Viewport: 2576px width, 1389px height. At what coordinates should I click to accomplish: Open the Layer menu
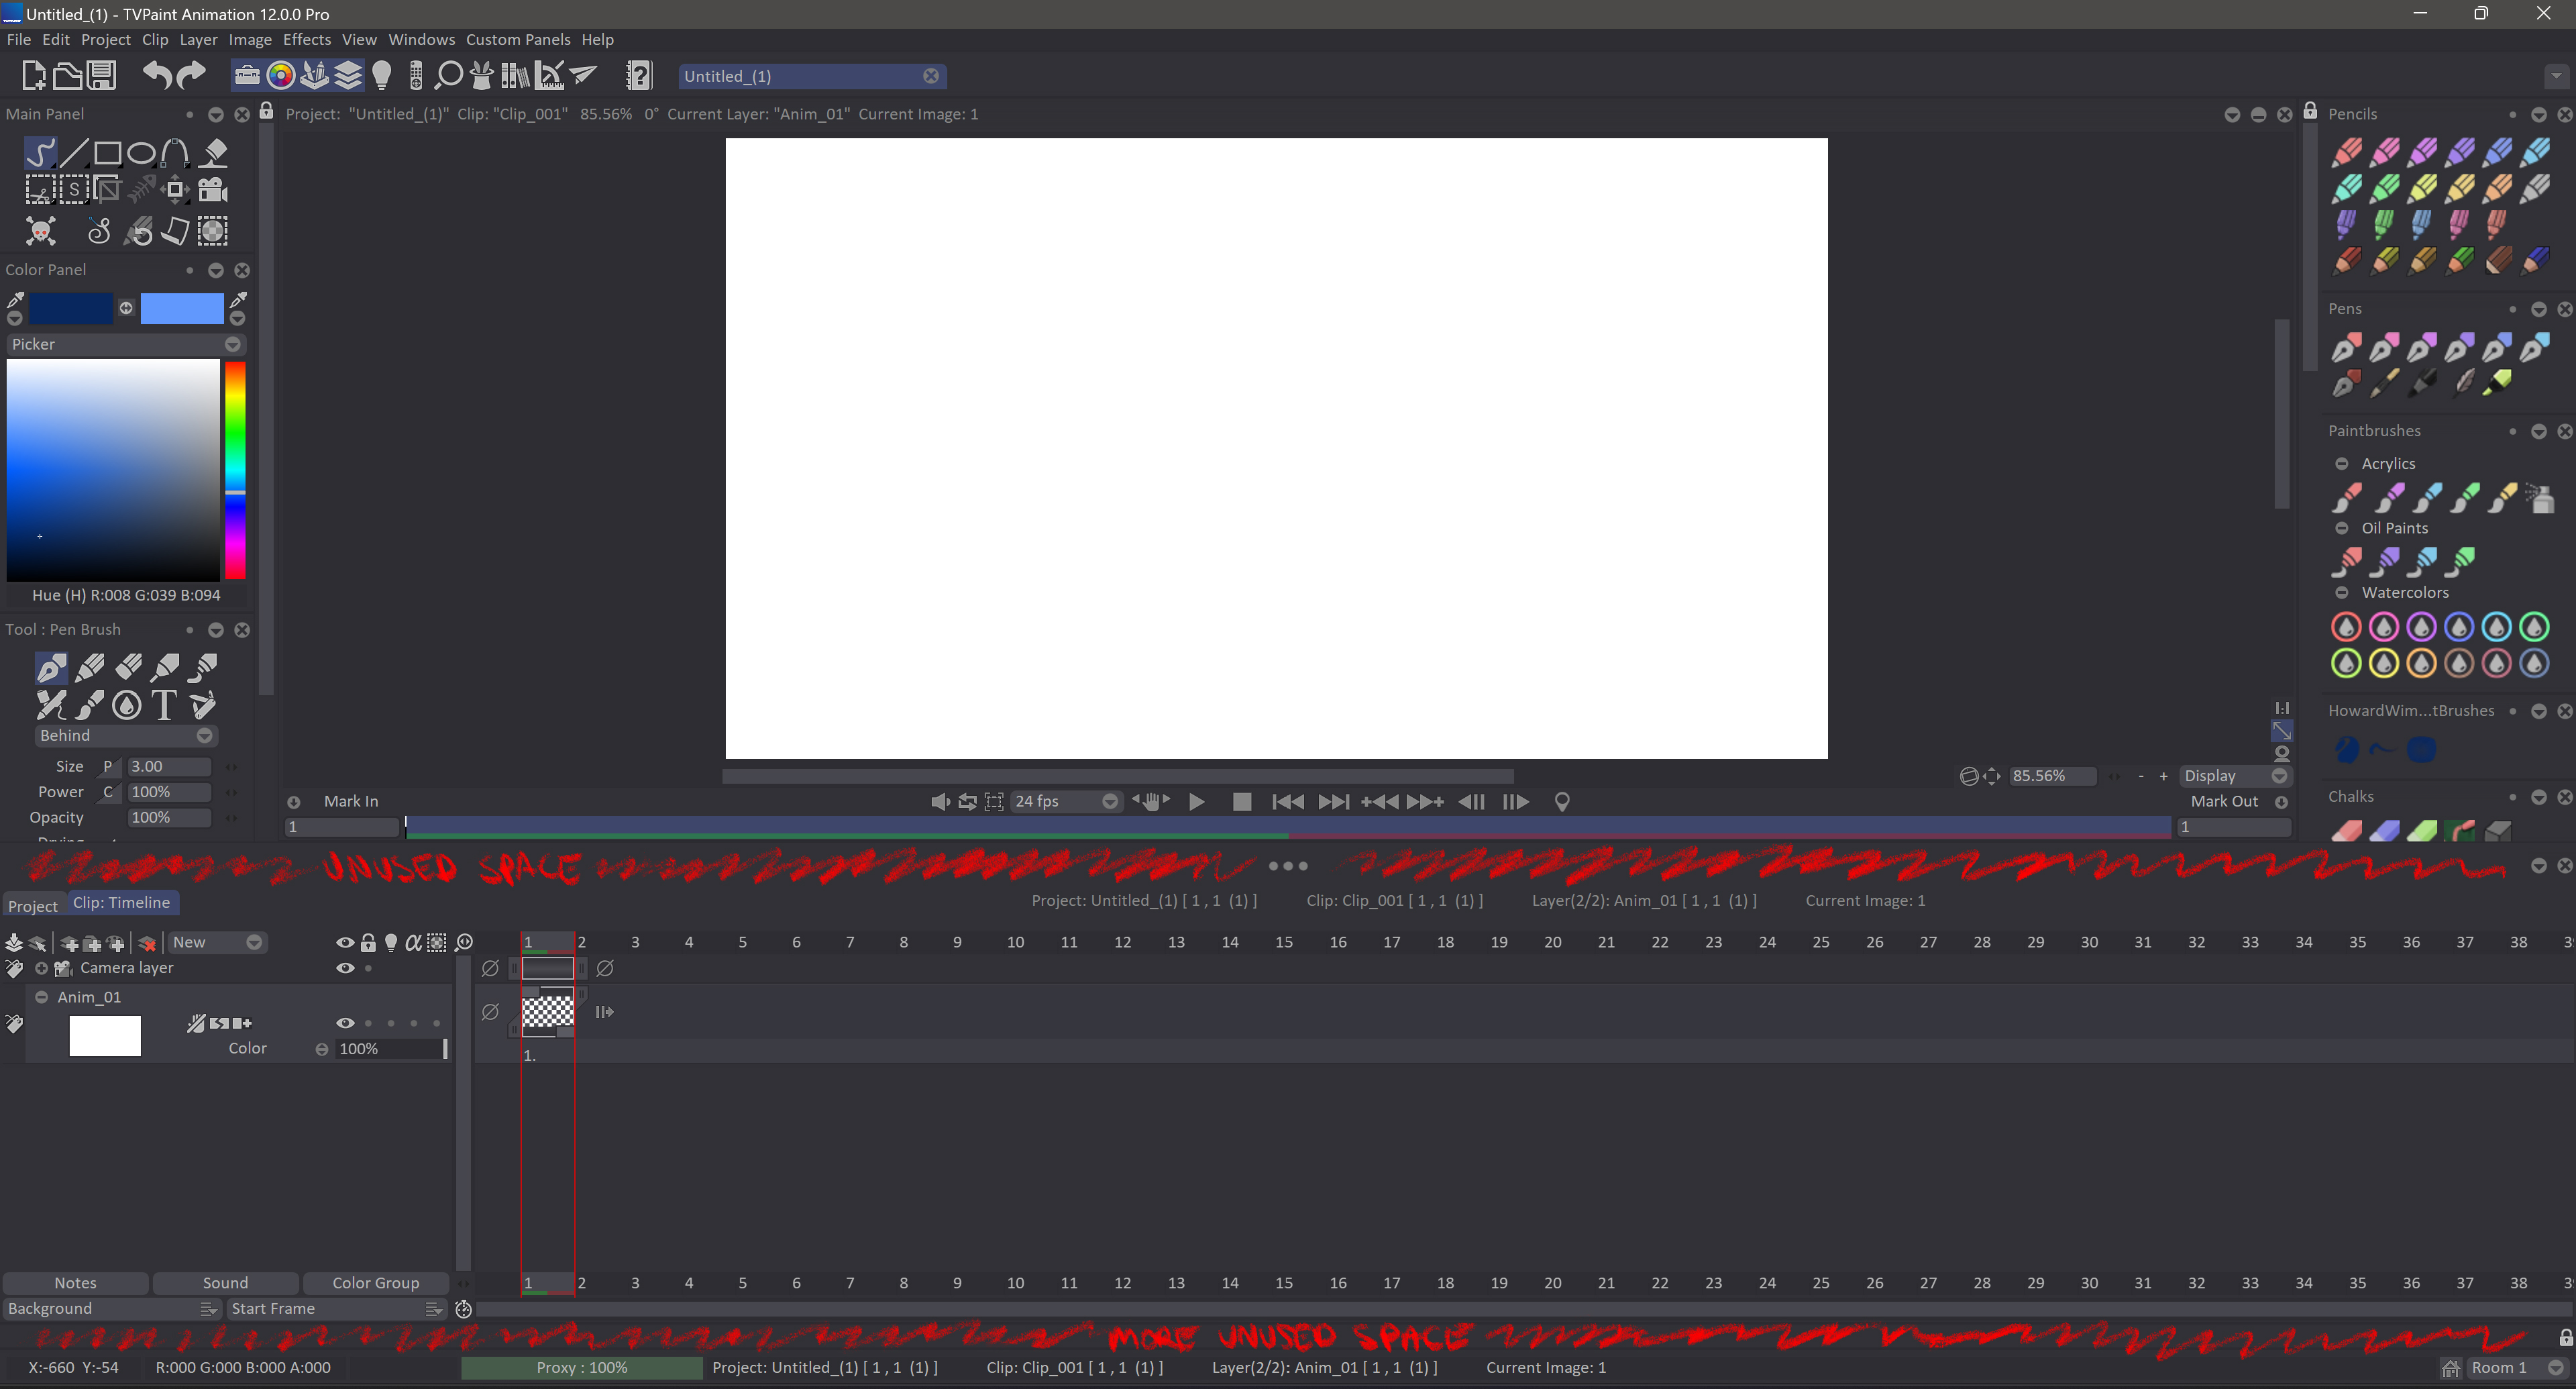pyautogui.click(x=198, y=39)
